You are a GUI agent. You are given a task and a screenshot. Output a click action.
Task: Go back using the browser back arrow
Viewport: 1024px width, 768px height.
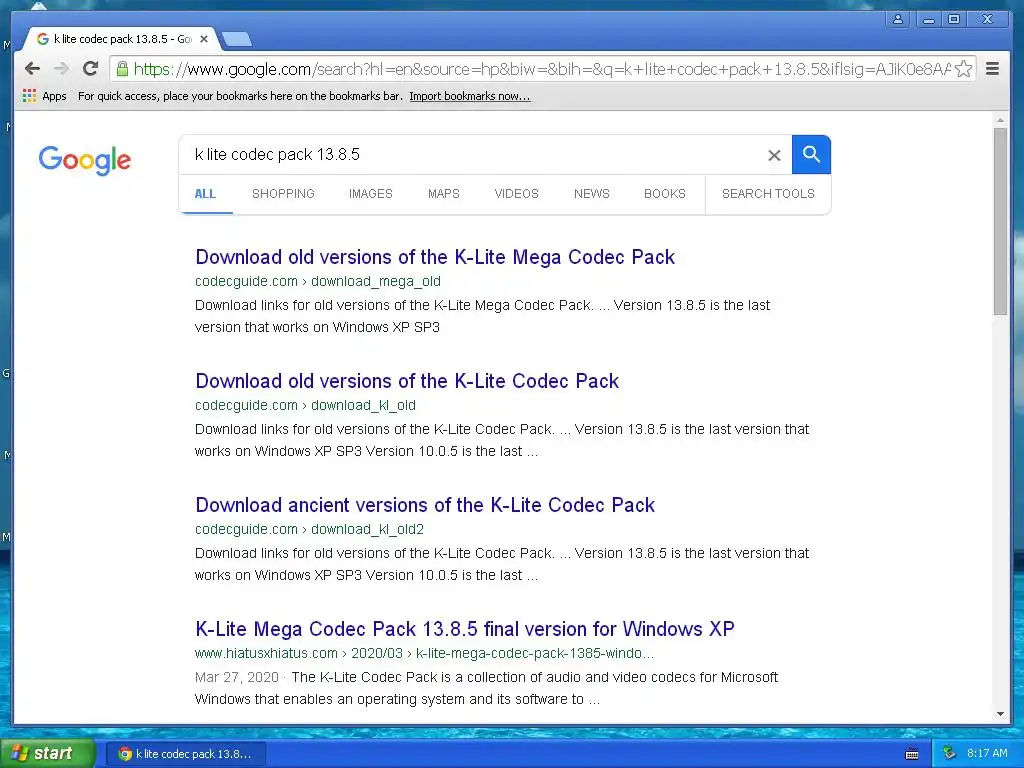pyautogui.click(x=32, y=69)
